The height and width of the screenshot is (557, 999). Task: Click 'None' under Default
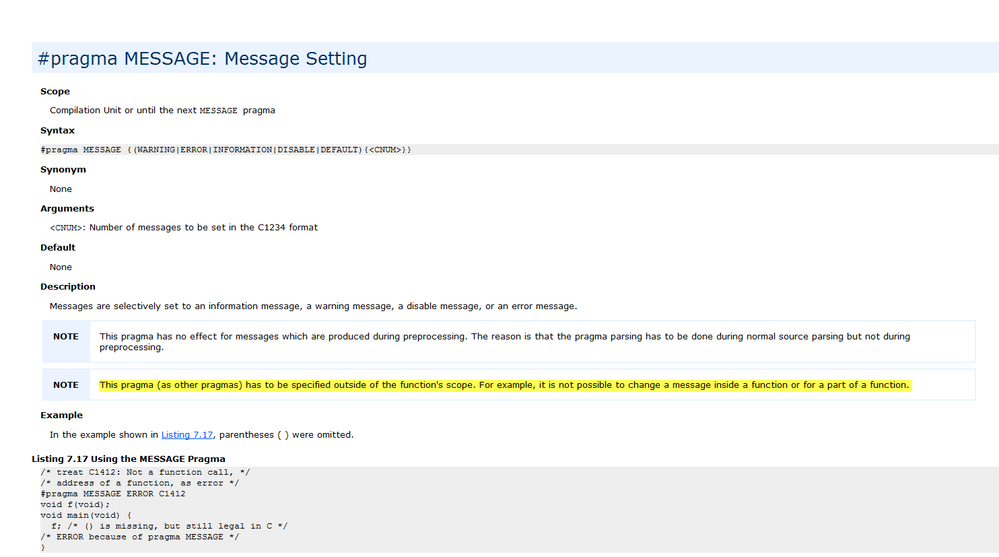pyautogui.click(x=61, y=267)
